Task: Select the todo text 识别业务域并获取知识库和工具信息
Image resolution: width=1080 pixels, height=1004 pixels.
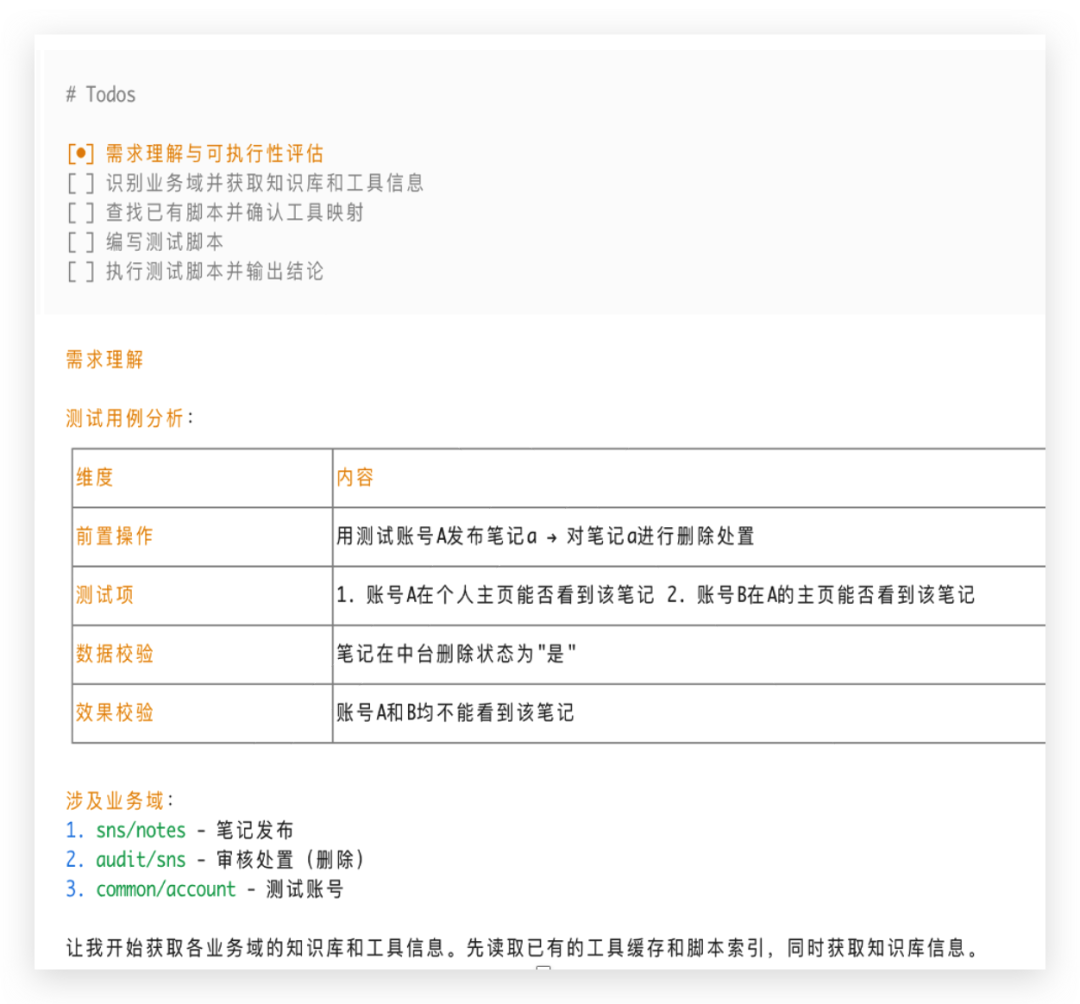Action: (264, 183)
